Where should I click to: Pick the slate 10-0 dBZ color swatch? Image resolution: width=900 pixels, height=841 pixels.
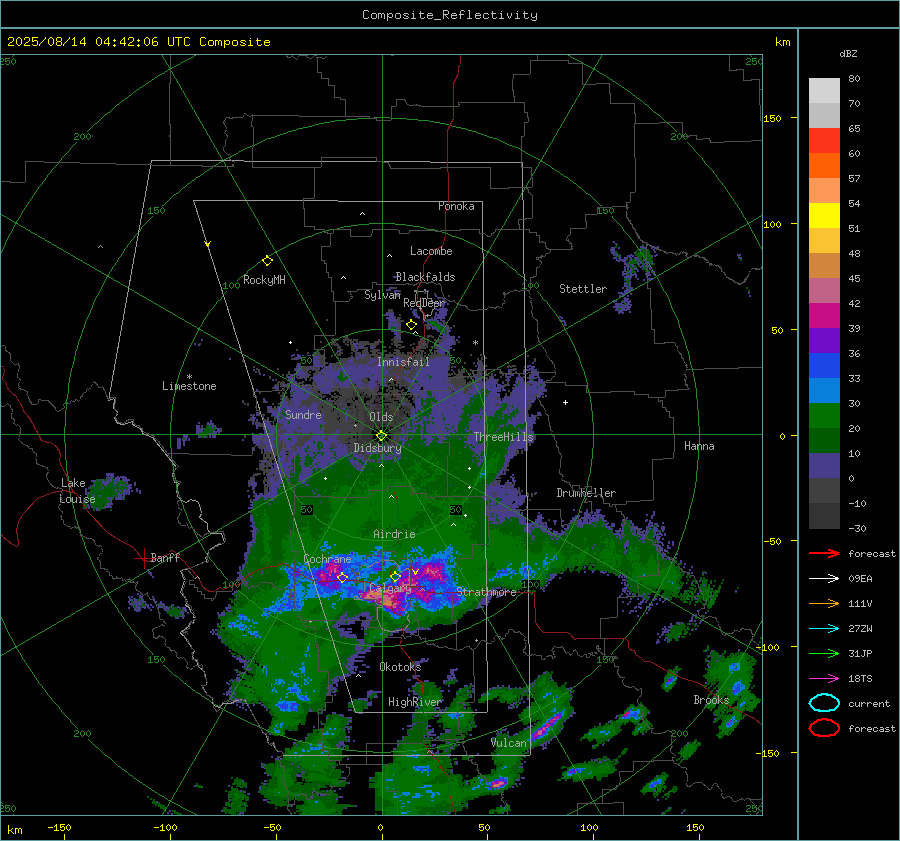(824, 466)
